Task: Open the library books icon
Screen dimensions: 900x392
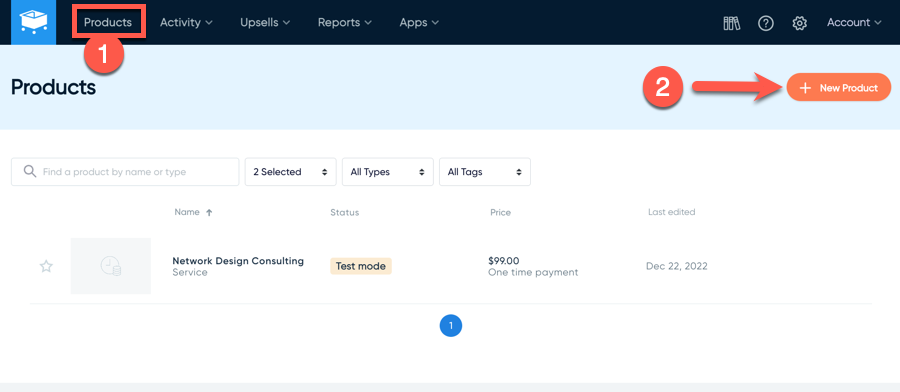Action: (x=732, y=23)
